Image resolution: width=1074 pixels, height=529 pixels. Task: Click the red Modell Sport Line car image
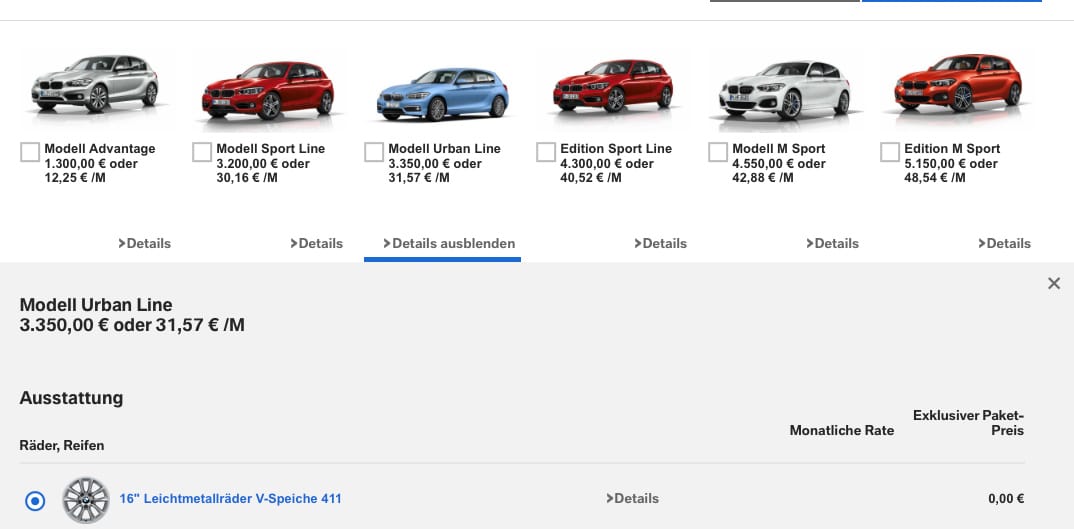[267, 90]
